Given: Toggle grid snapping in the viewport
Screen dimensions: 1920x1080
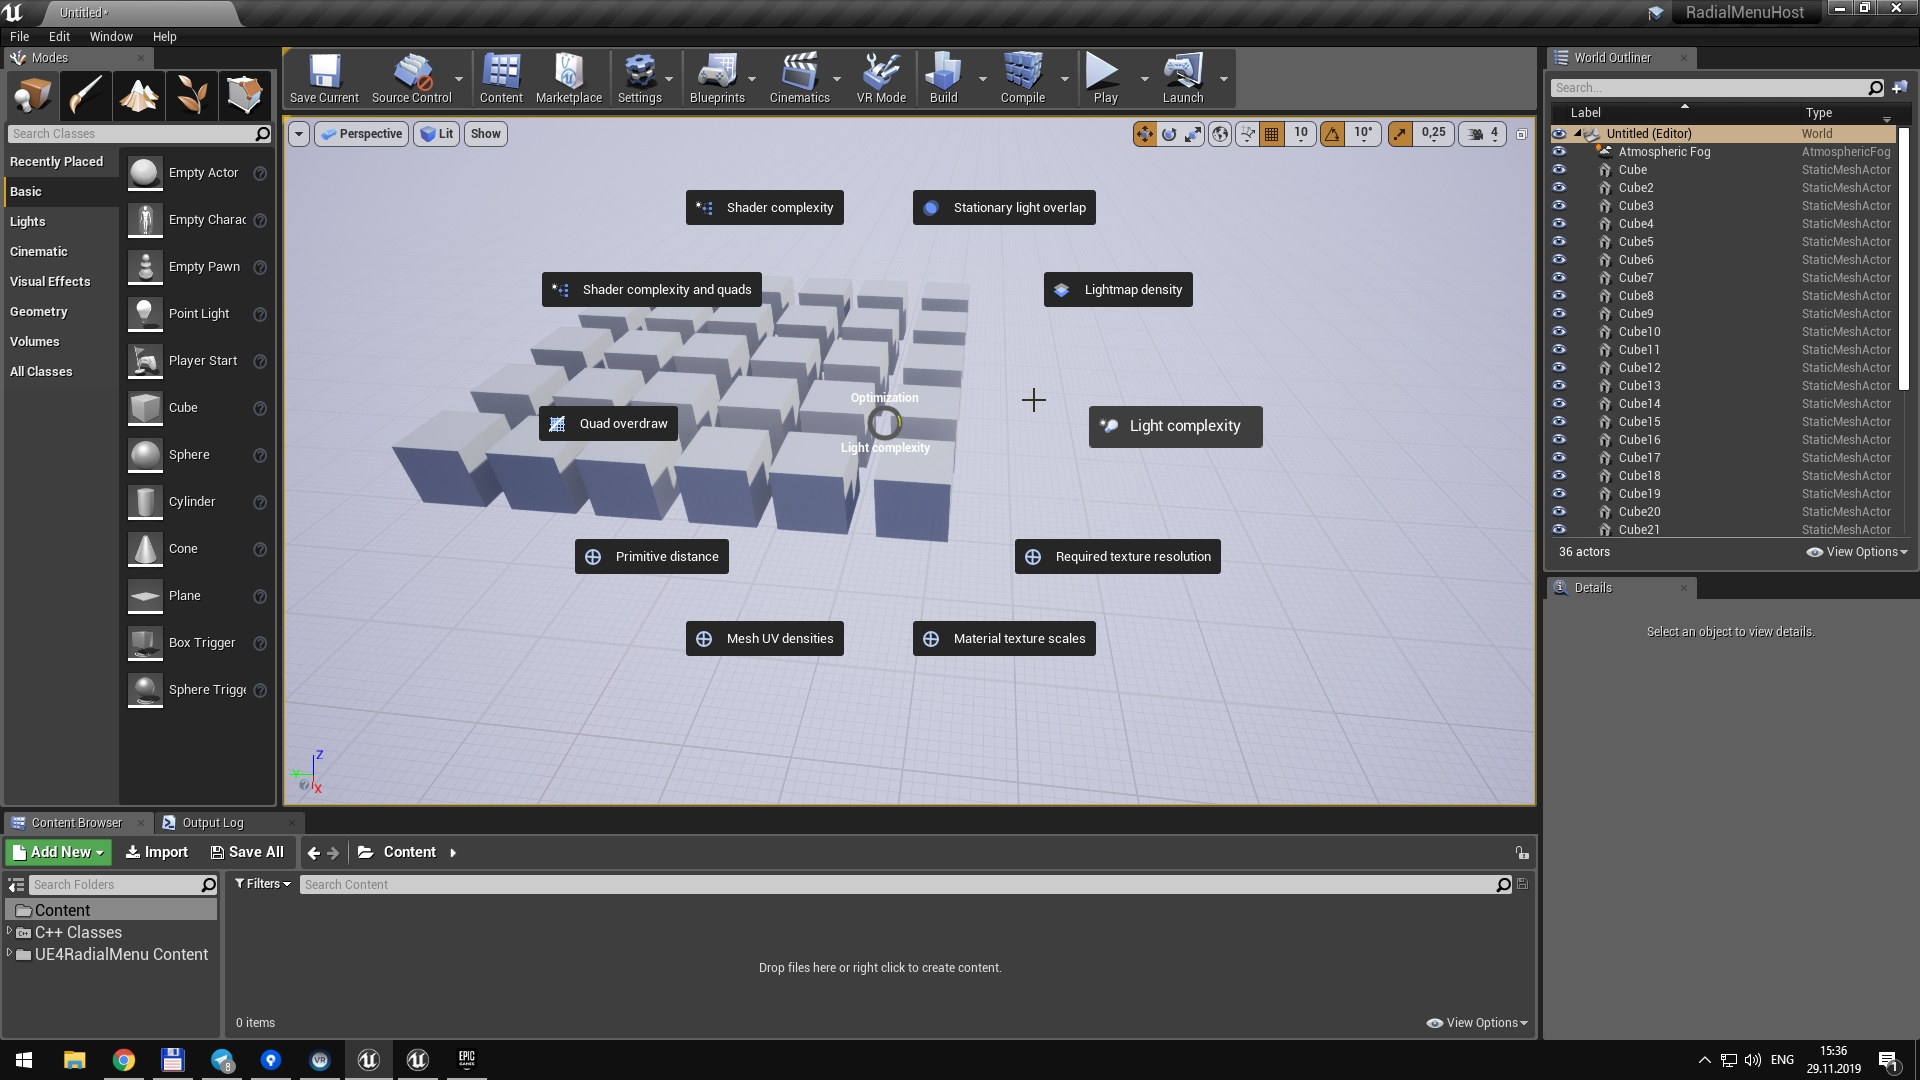Looking at the screenshot, I should (1272, 133).
